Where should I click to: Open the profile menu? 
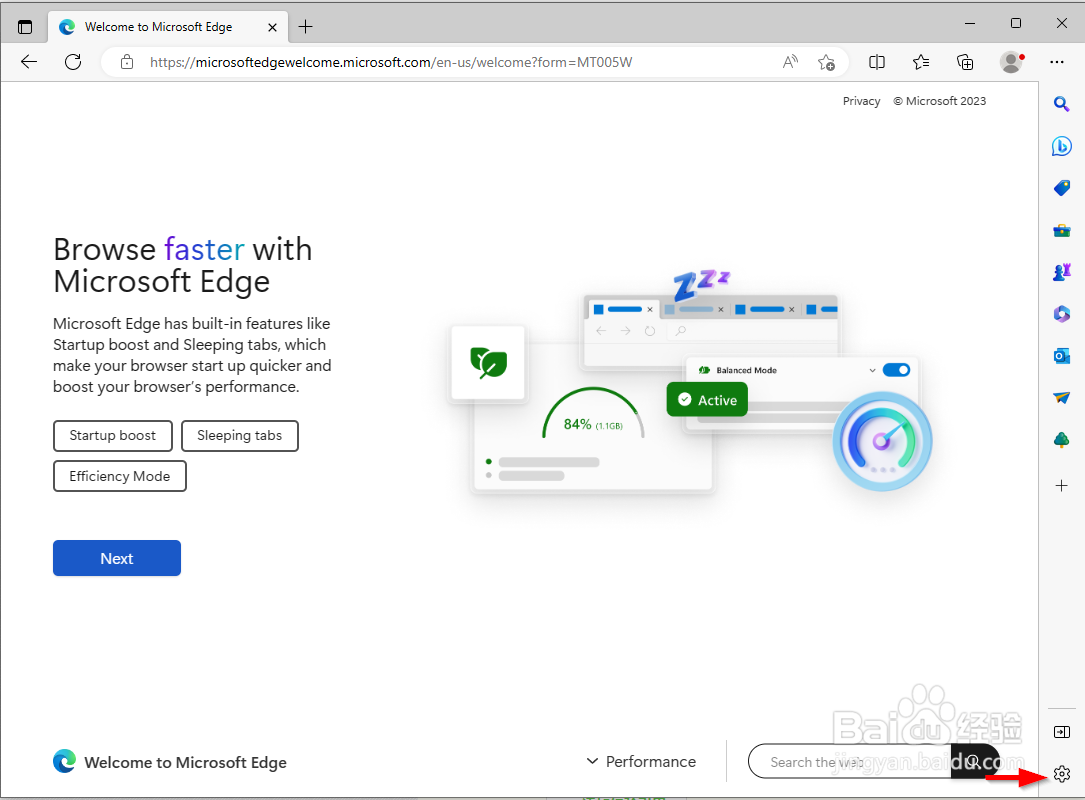[x=1011, y=61]
